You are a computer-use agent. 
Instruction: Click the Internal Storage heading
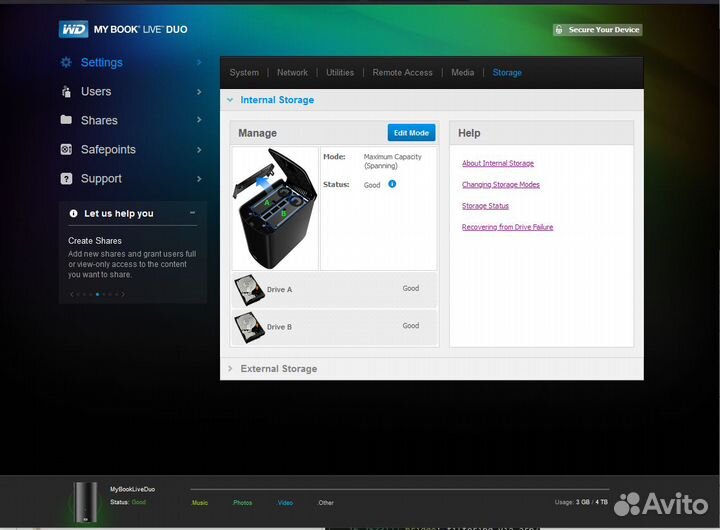[277, 100]
